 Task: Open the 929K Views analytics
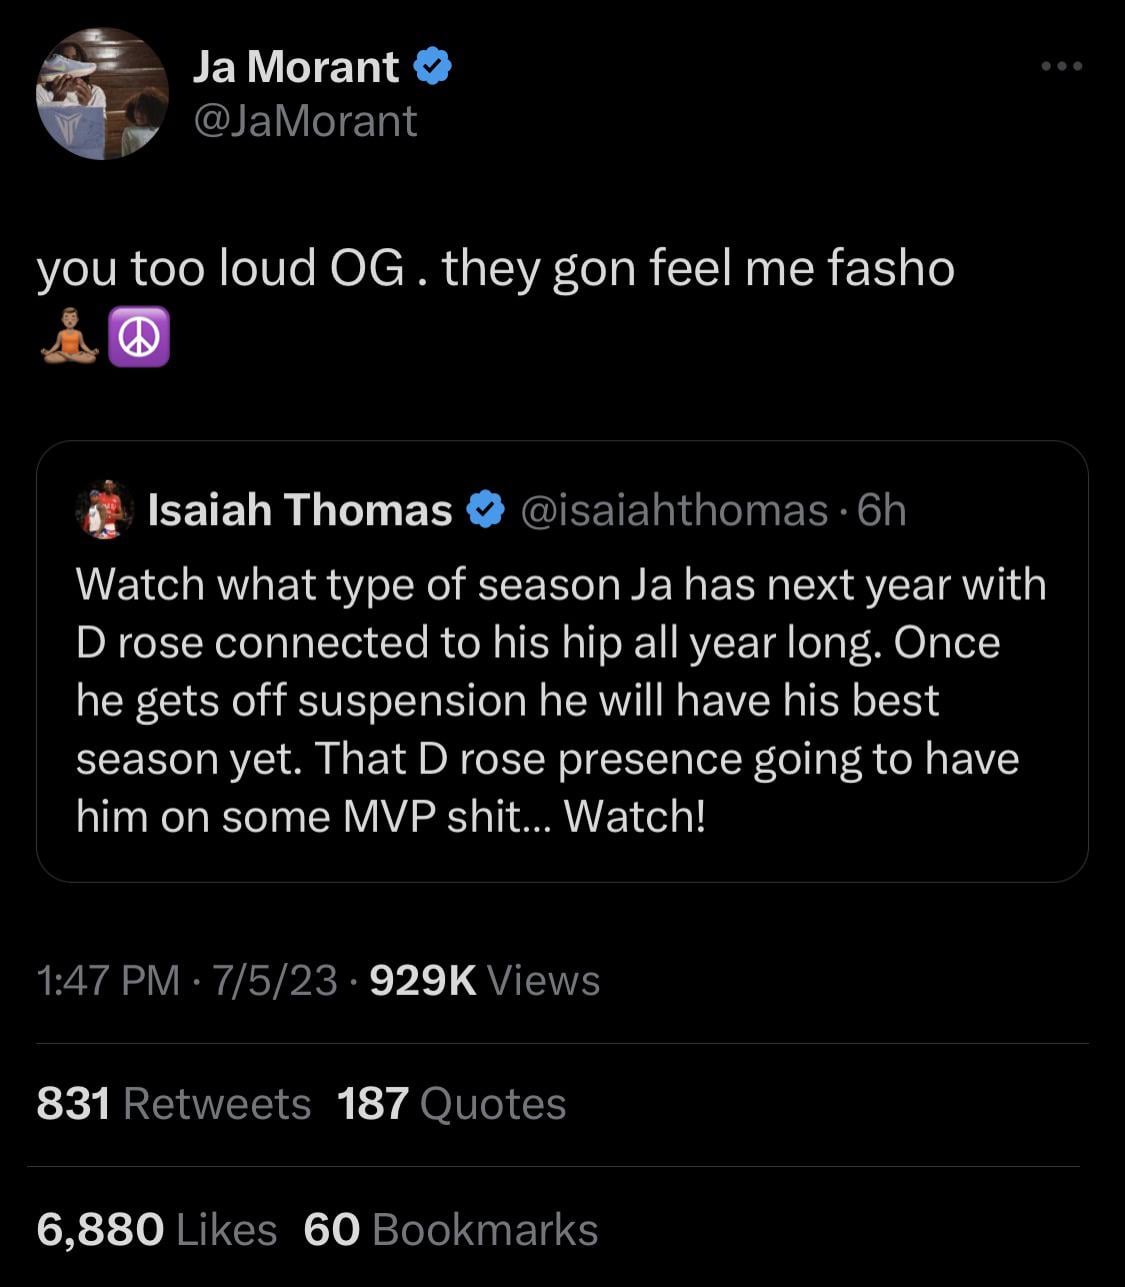485,980
